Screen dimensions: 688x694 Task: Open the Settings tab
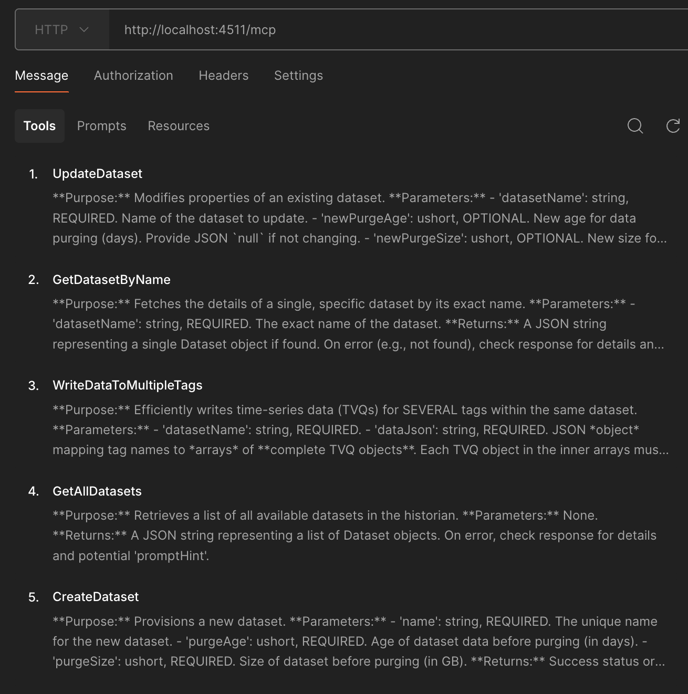tap(298, 76)
